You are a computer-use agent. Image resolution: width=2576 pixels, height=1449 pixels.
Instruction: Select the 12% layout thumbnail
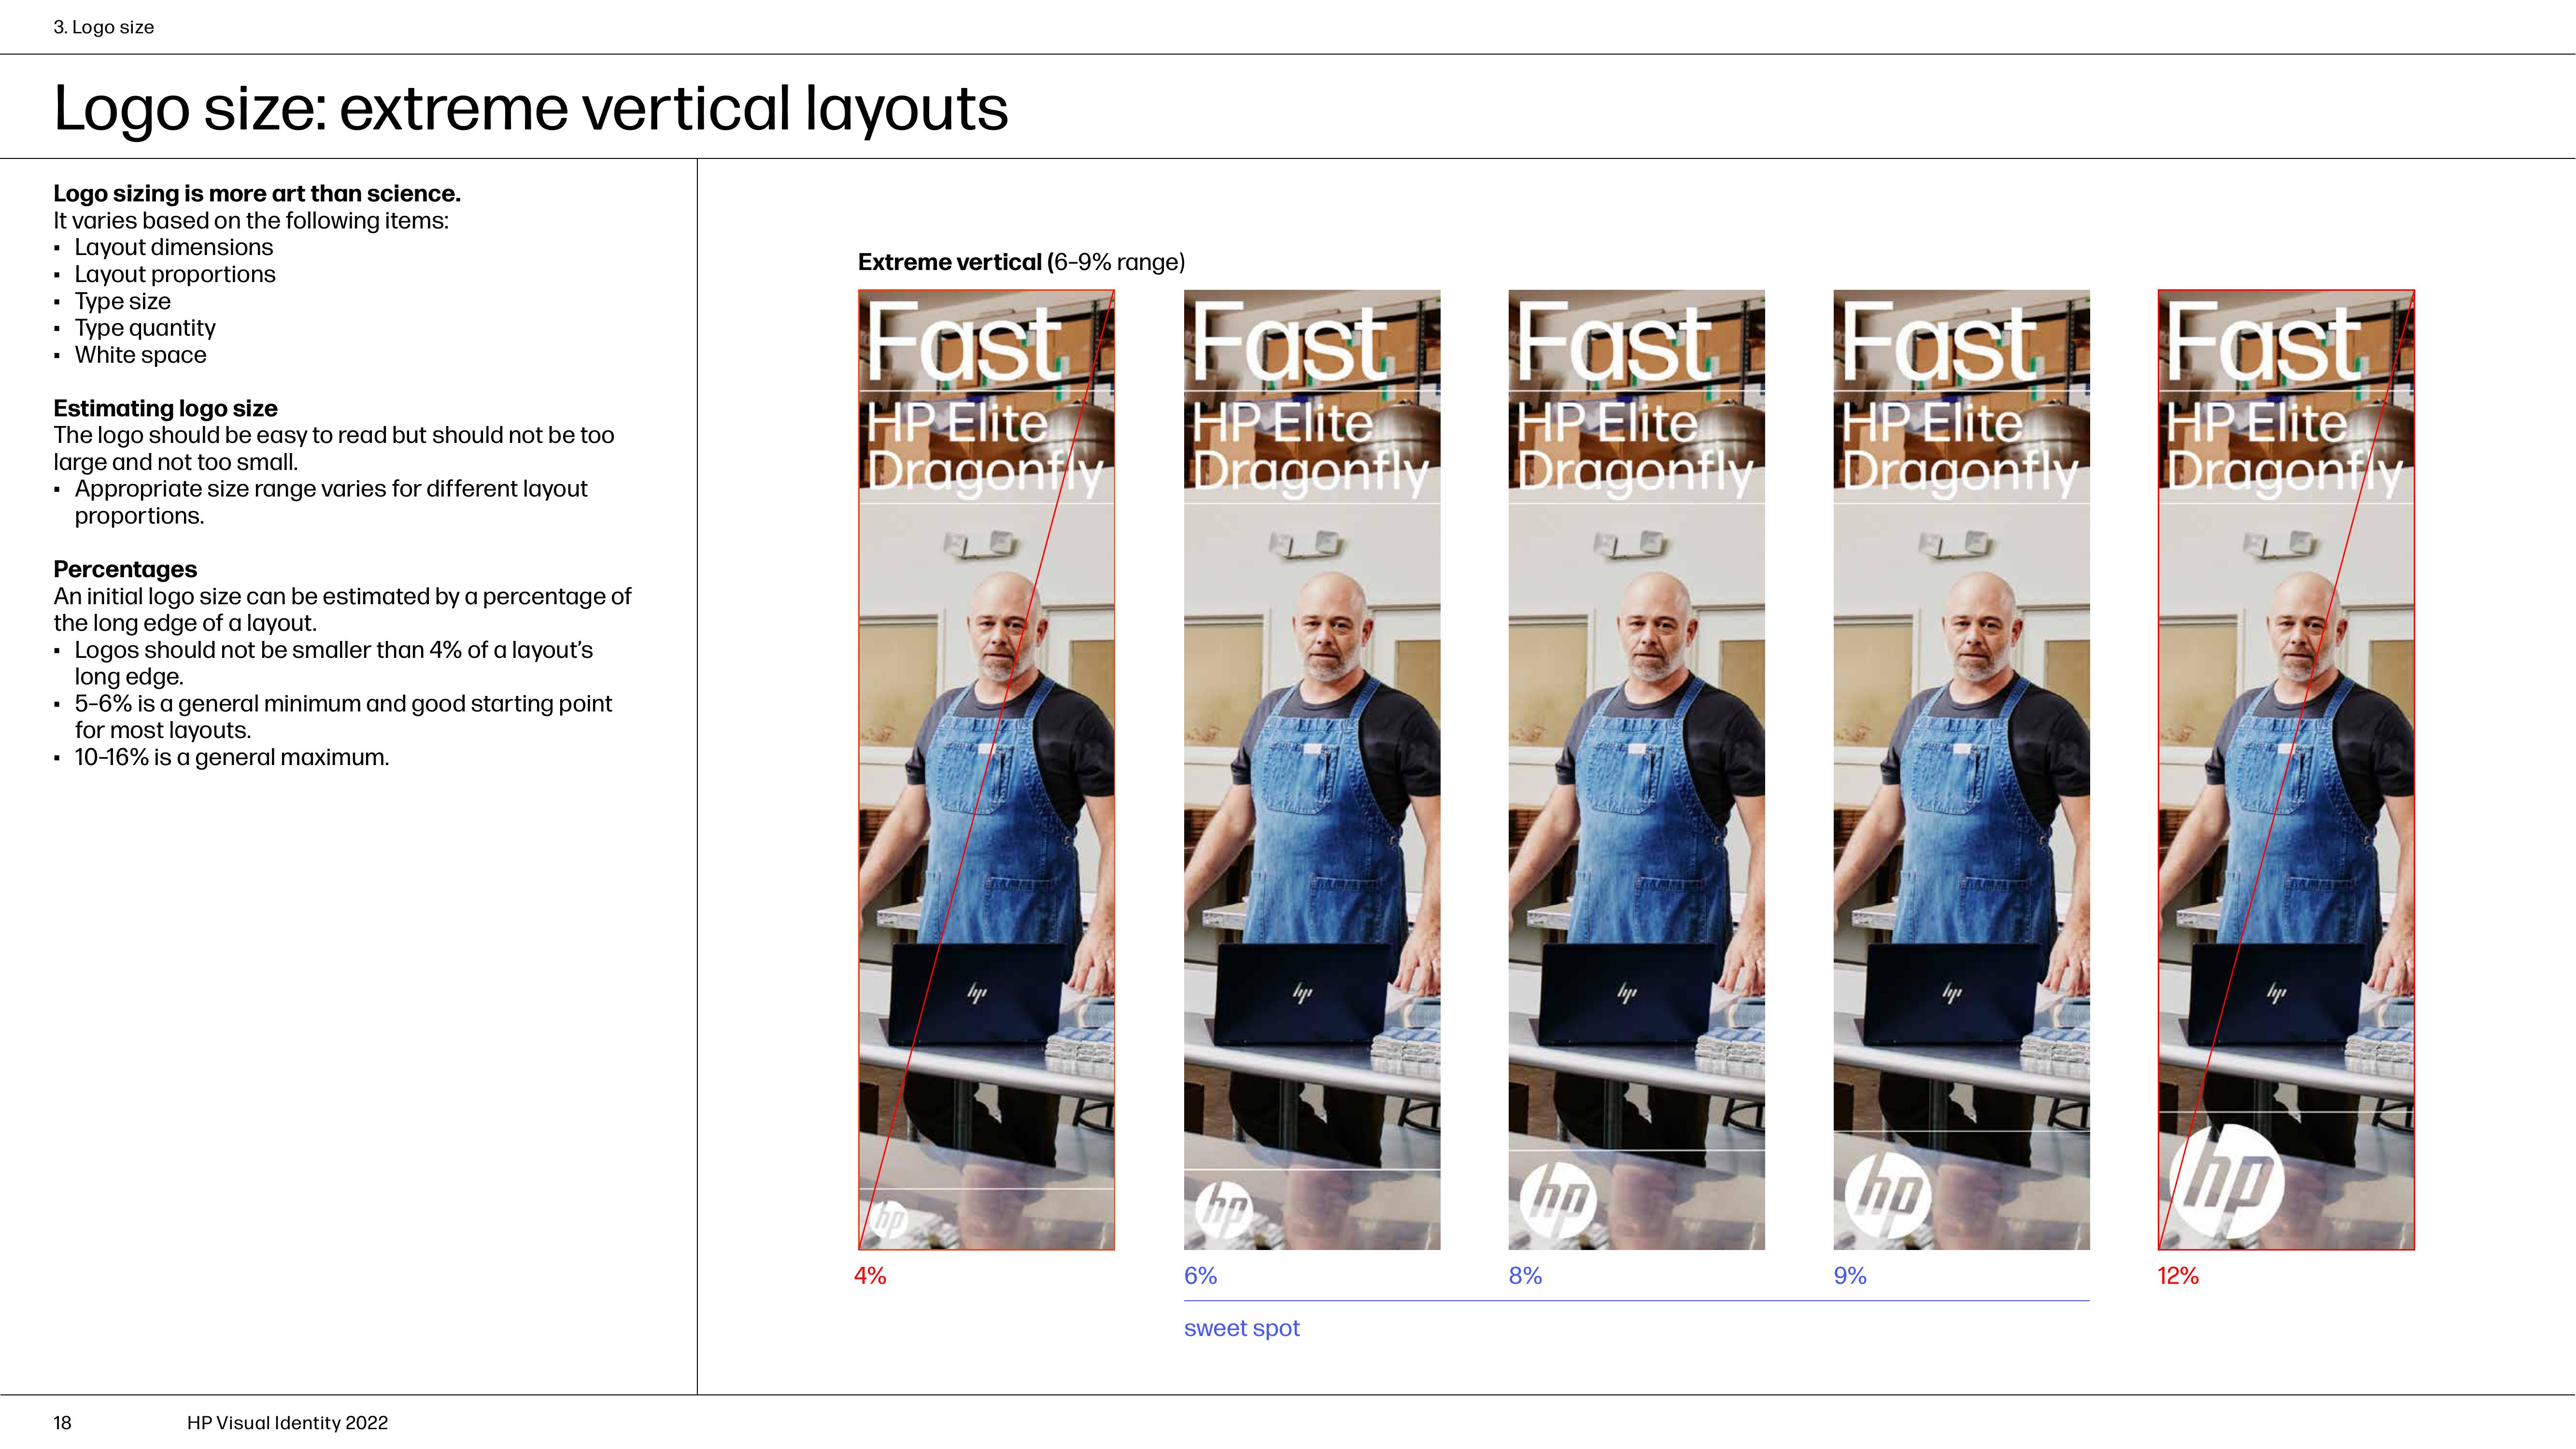(x=2286, y=770)
